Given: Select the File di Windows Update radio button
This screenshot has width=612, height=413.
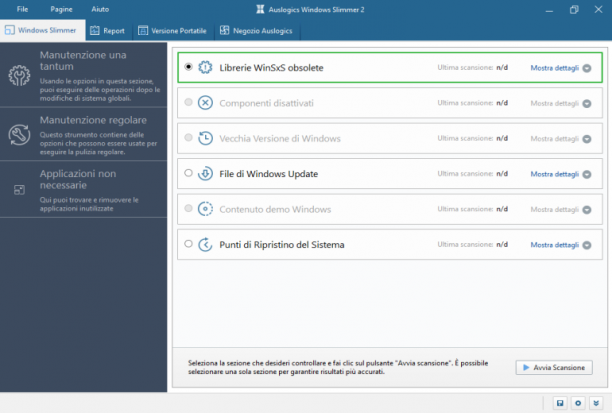Looking at the screenshot, I should point(189,173).
